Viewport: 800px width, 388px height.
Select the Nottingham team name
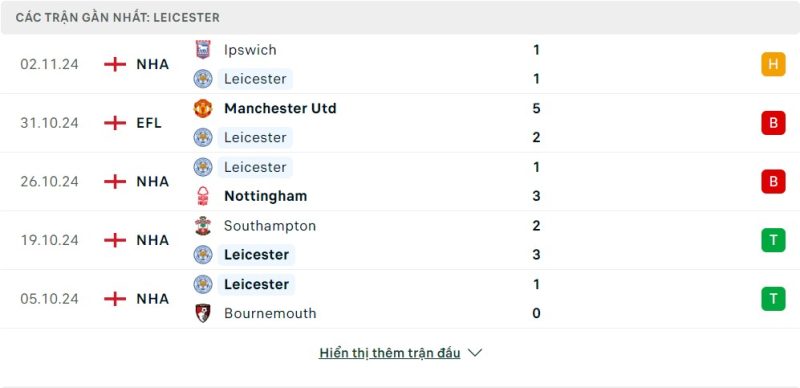tap(266, 196)
